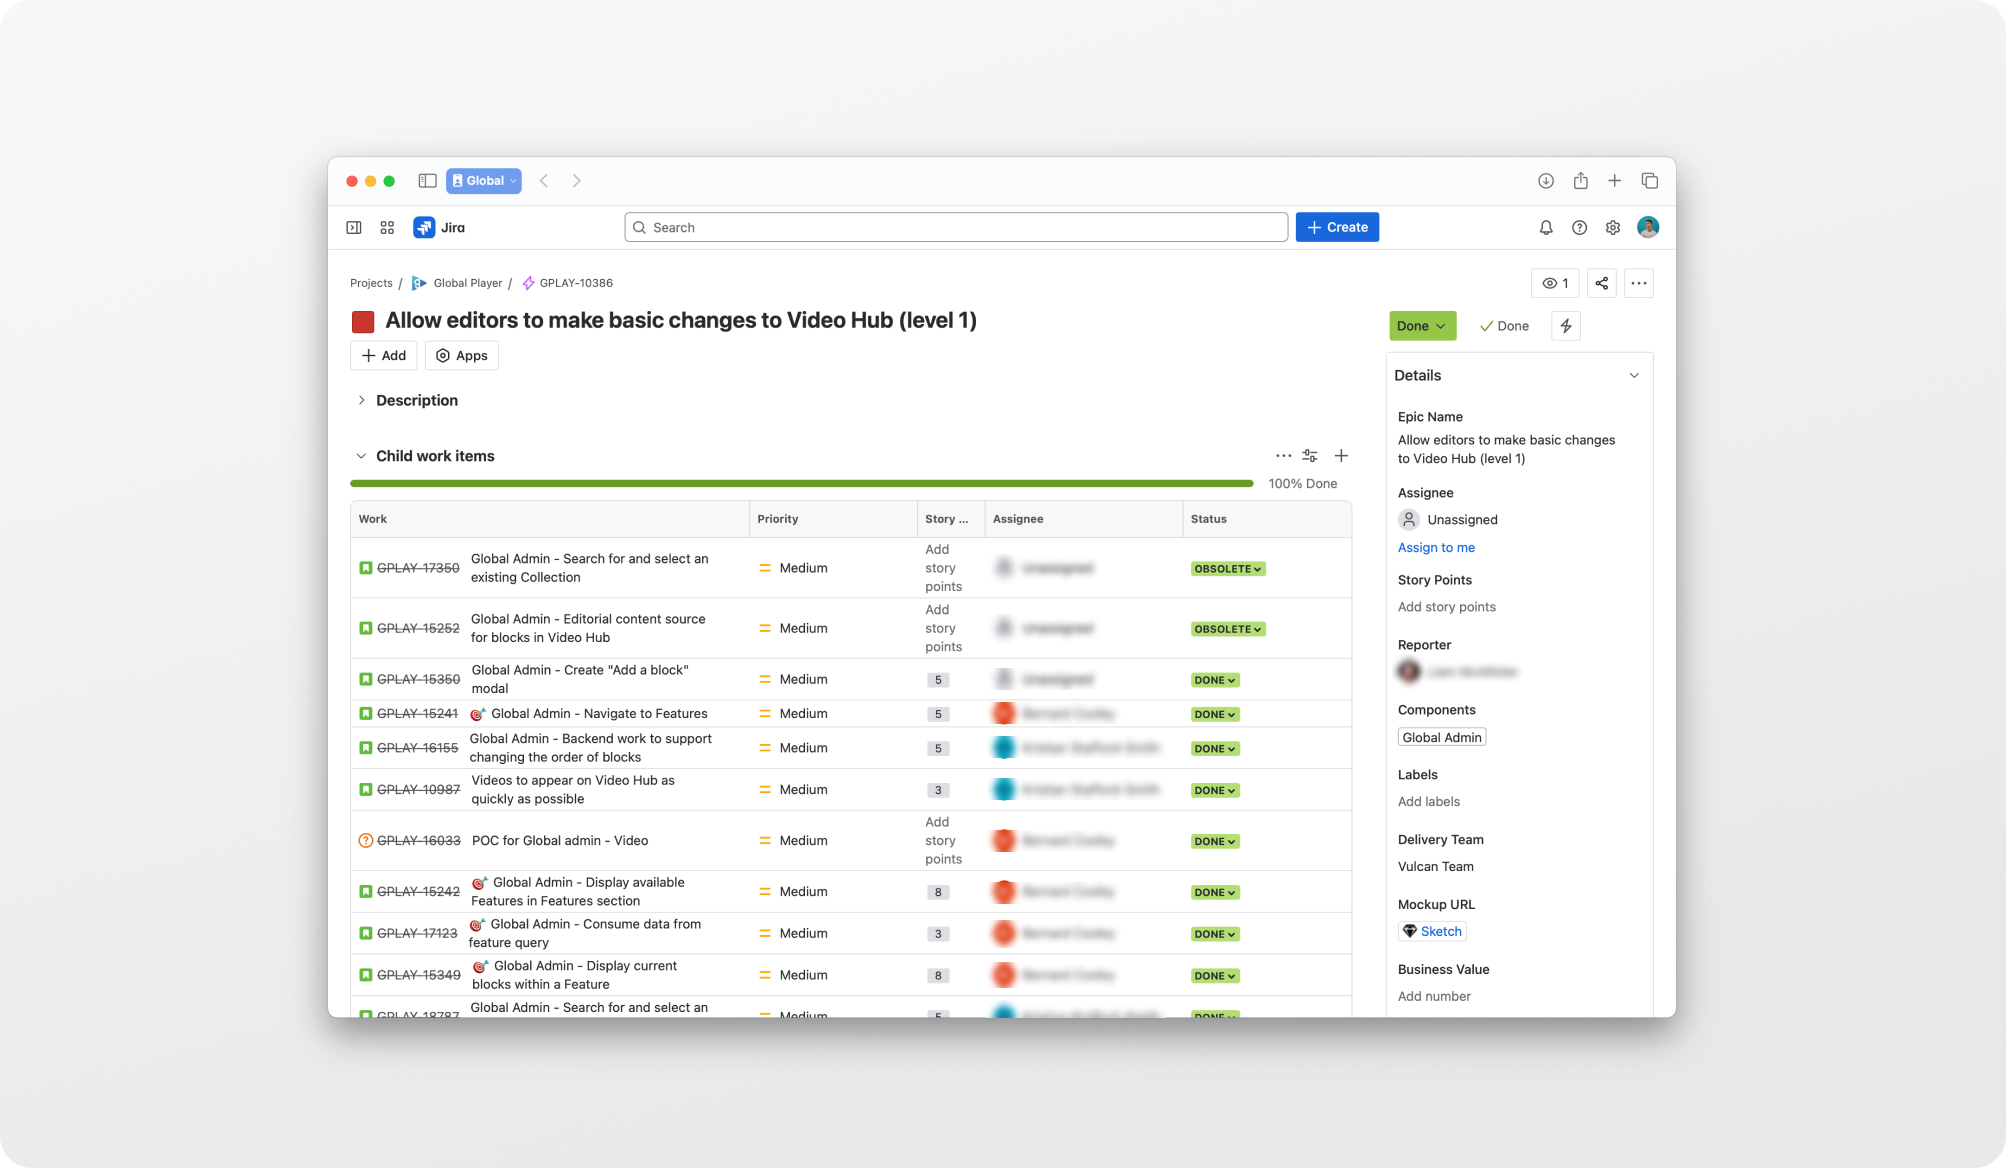The height and width of the screenshot is (1168, 2006).
Task: Open the notifications bell
Action: coord(1546,228)
